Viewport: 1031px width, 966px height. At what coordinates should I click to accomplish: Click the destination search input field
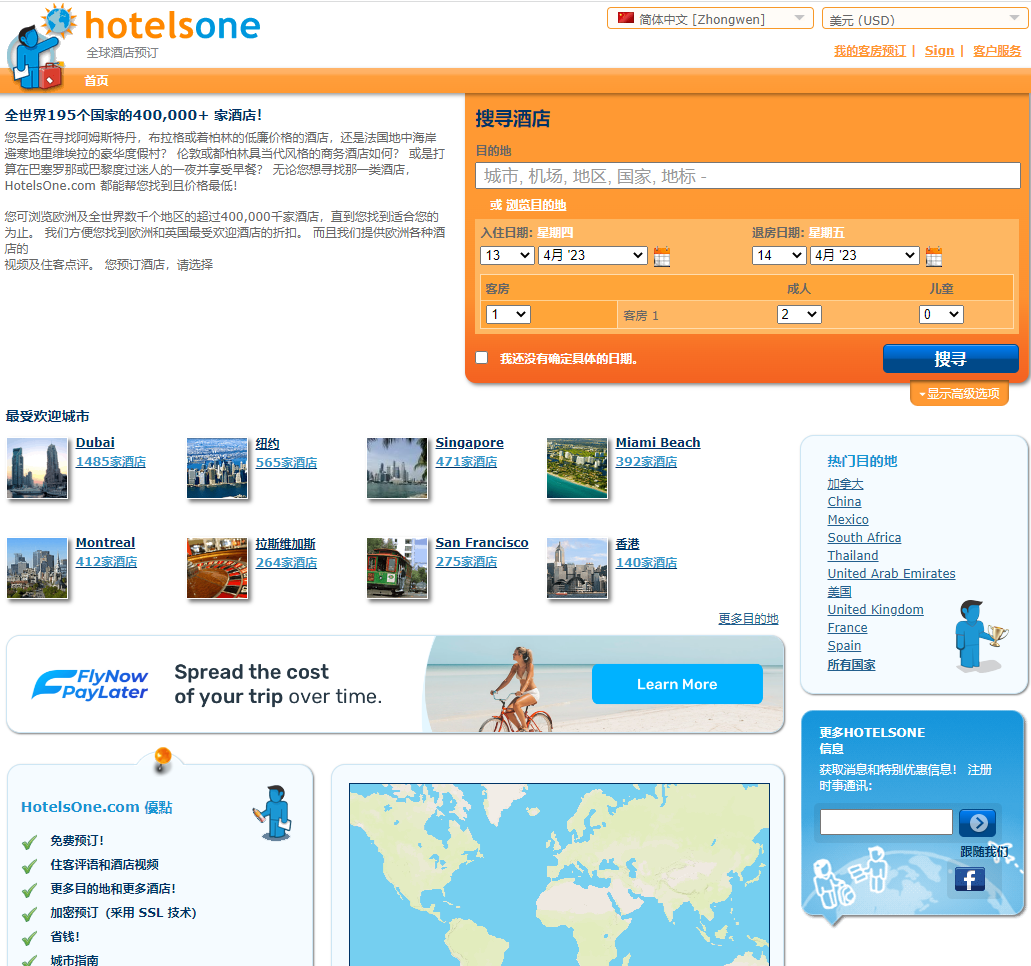coord(747,176)
